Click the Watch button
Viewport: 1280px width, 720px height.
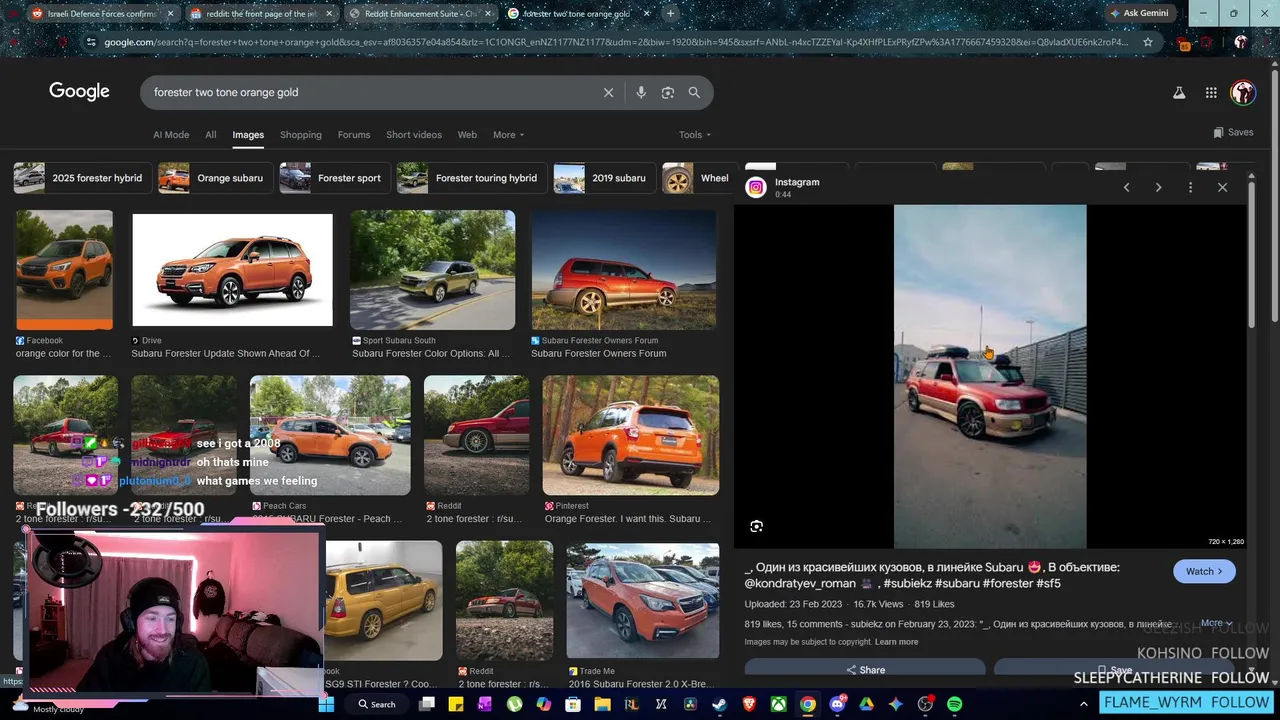(1204, 571)
